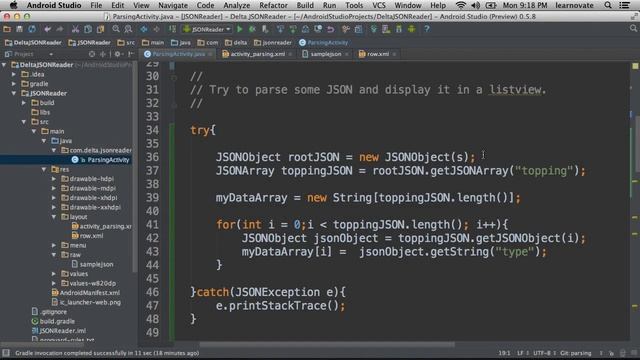The width and height of the screenshot is (640, 360).
Task: Click the navigate Back toolbar icon
Action: click(x=144, y=29)
